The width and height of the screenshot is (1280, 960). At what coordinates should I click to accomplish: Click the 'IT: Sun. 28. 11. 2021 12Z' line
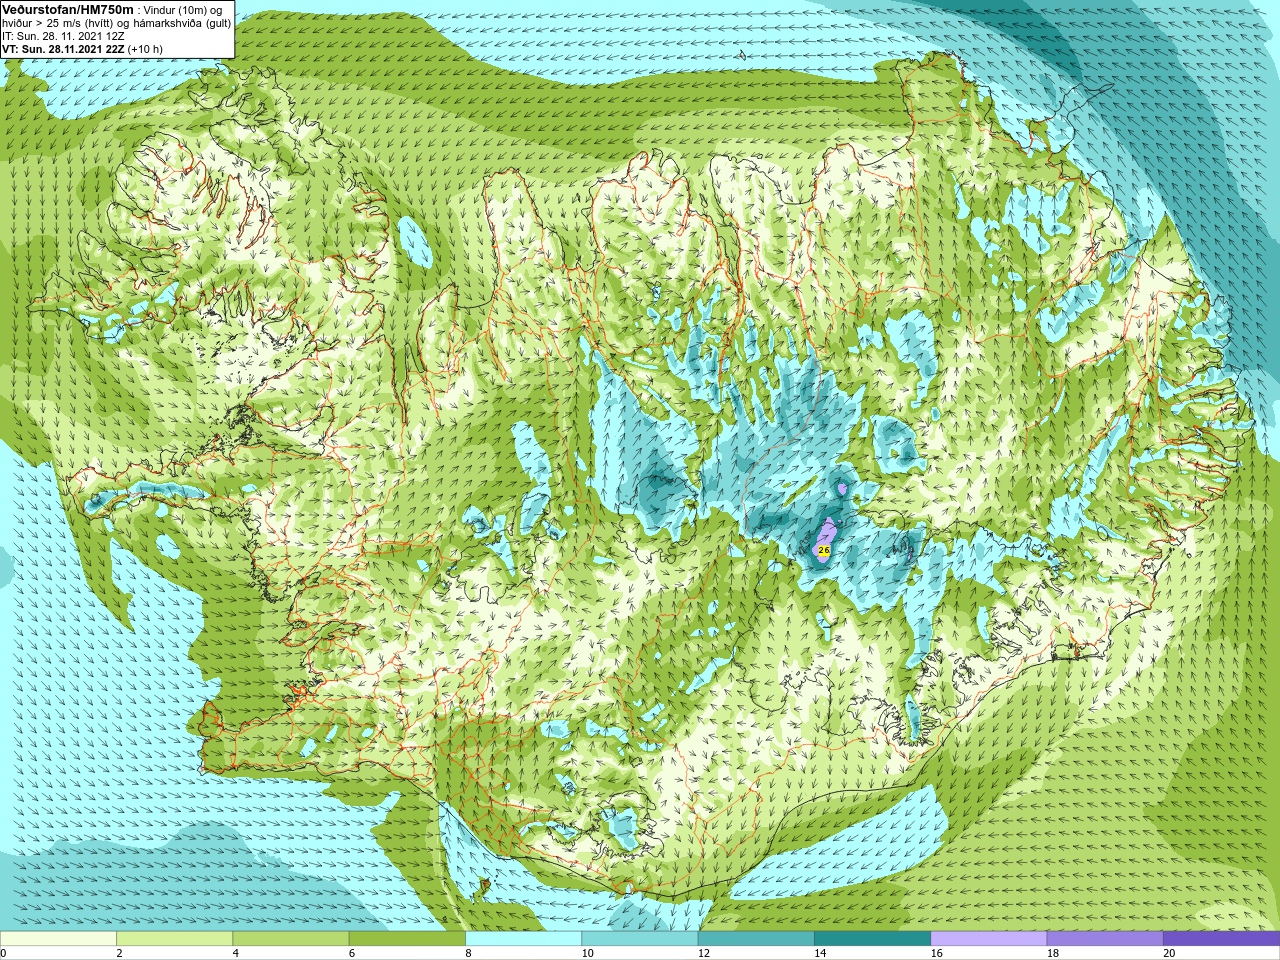tap(63, 36)
